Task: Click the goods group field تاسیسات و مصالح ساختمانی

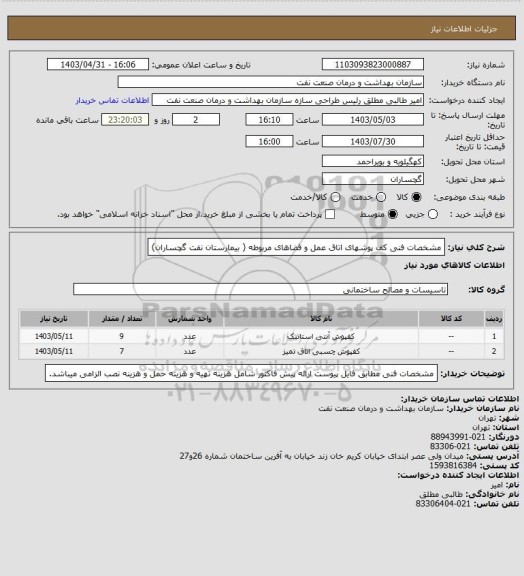Action: 260,289
